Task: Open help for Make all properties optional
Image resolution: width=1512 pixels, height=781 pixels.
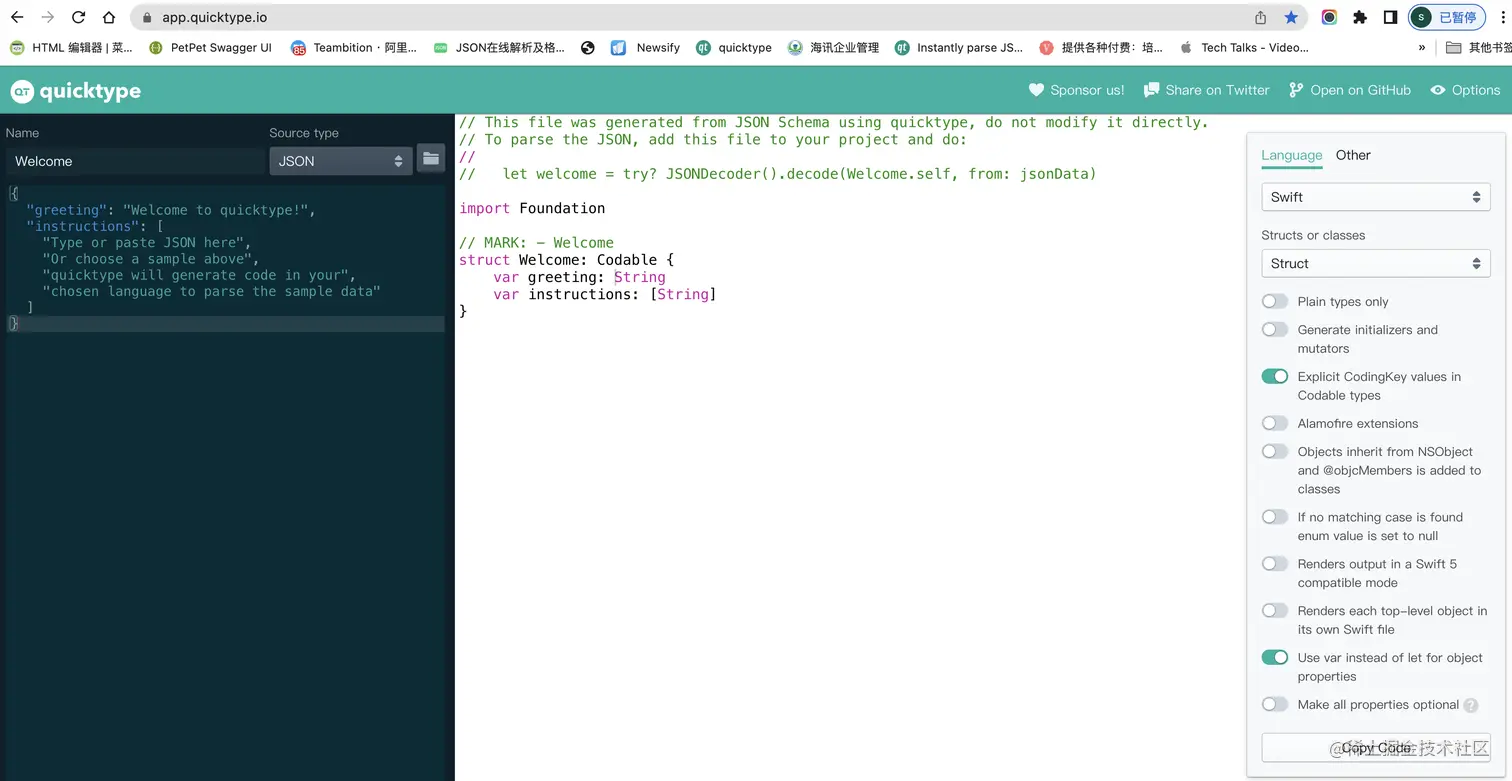Action: tap(1471, 705)
